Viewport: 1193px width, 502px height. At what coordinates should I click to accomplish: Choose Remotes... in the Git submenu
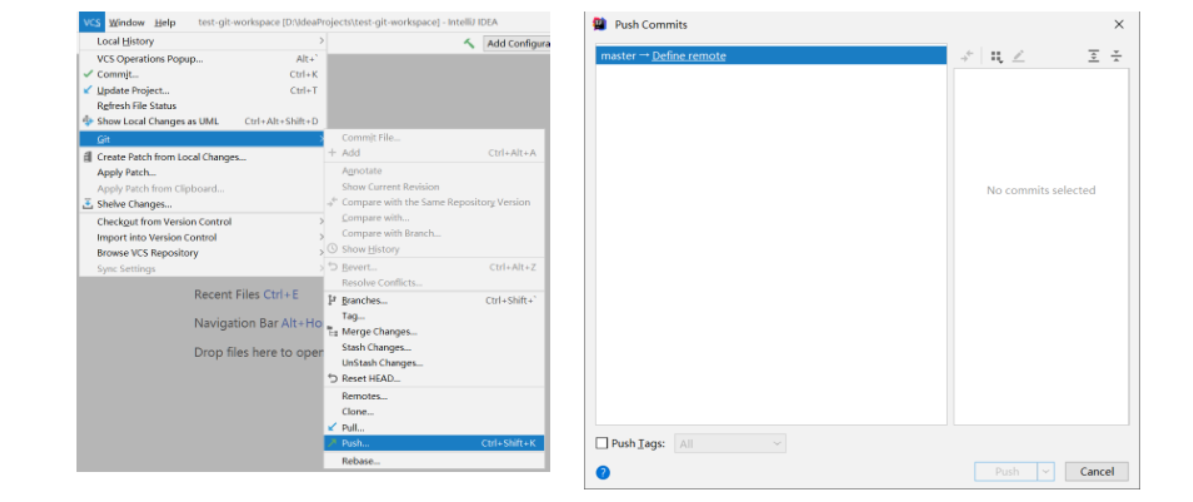pos(434,396)
